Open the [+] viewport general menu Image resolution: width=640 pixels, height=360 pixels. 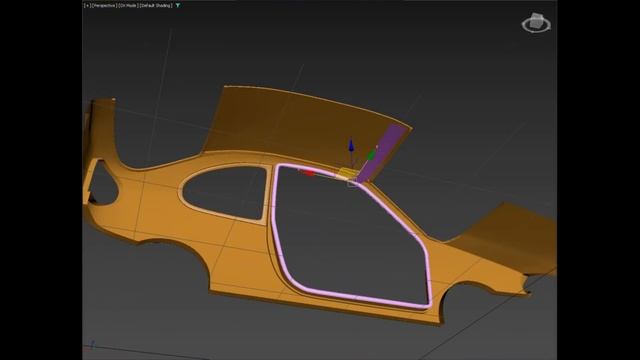[87, 6]
